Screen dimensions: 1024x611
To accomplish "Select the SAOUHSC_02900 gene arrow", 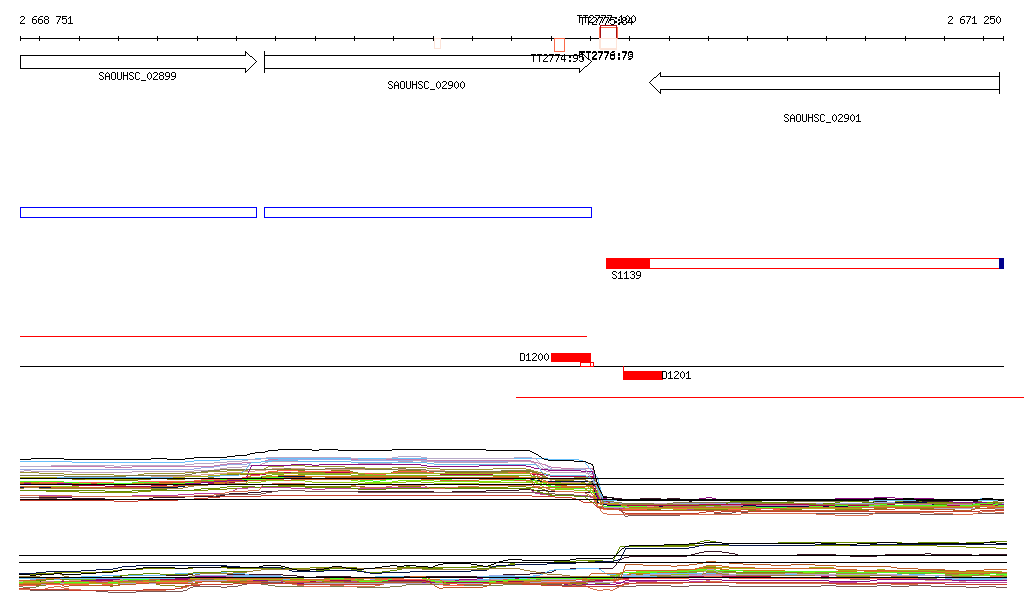I will click(x=428, y=62).
